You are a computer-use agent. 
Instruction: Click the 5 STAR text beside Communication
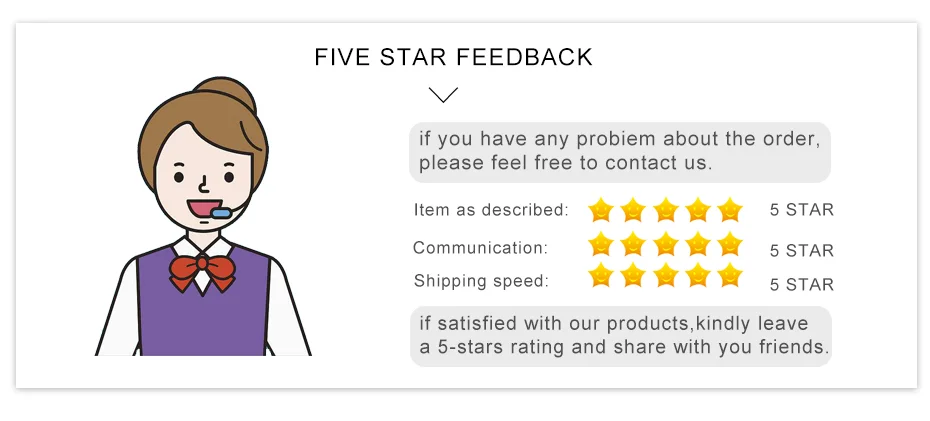tap(802, 251)
